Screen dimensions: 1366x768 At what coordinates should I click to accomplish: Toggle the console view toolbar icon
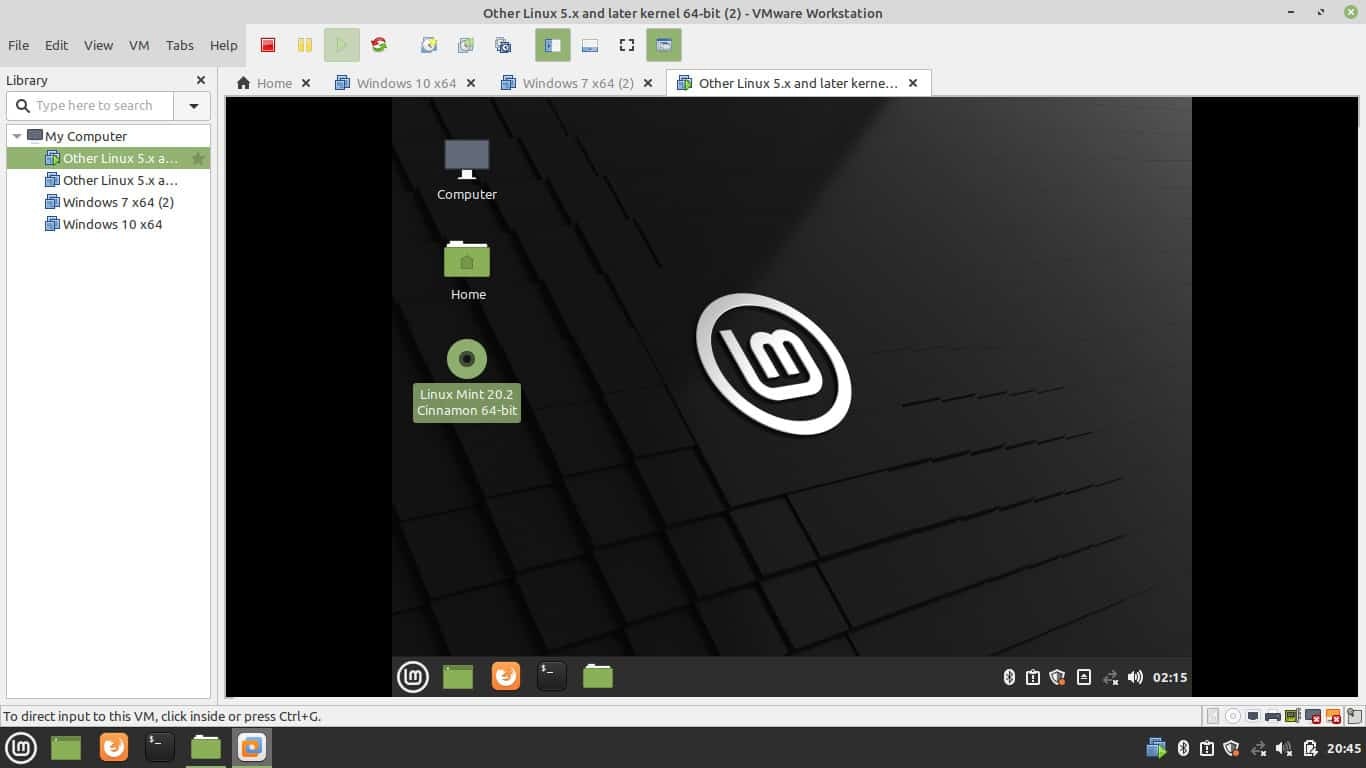[664, 45]
